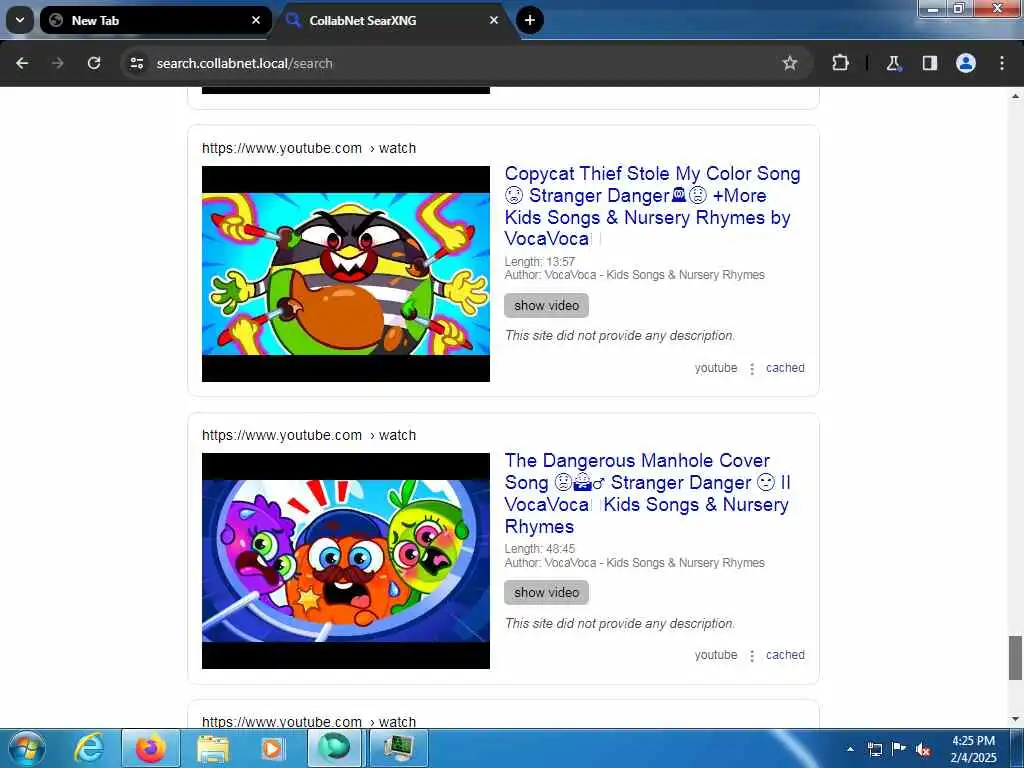Click 'Length: 48:45' text
This screenshot has width=1024, height=768.
point(539,549)
